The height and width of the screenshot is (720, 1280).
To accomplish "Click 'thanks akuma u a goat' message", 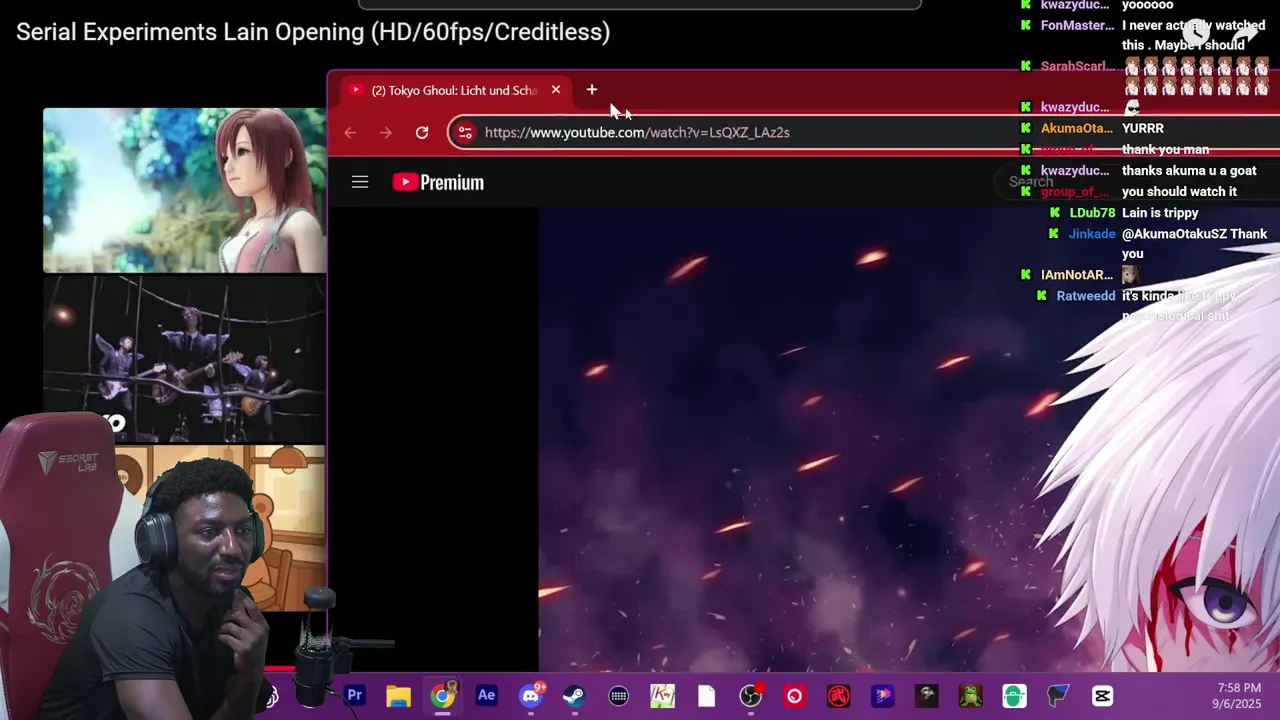I will point(1189,171).
